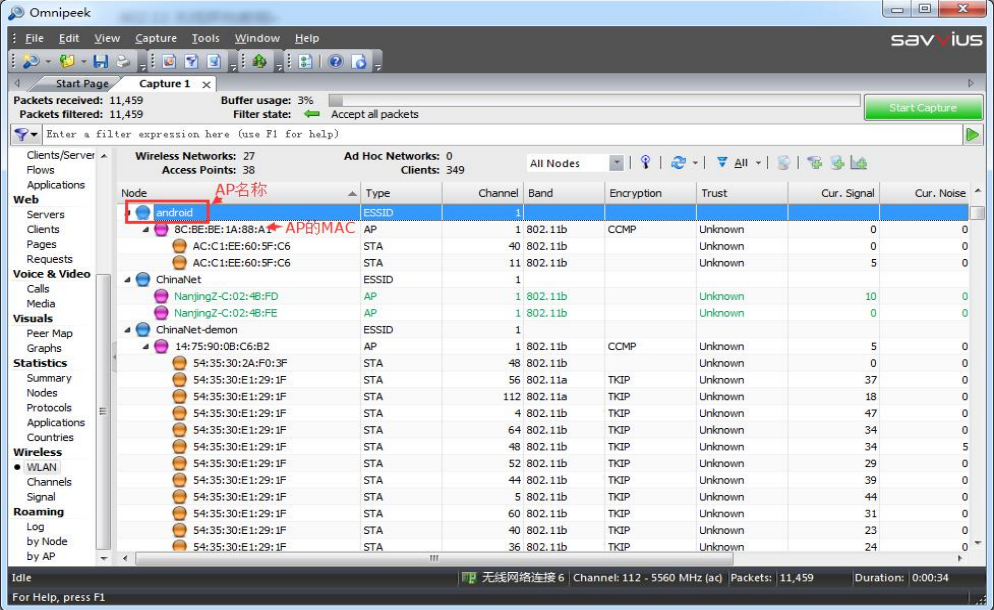
Task: Collapse the 14:75:90:0B:C6:B2 AP node
Action: 146,346
